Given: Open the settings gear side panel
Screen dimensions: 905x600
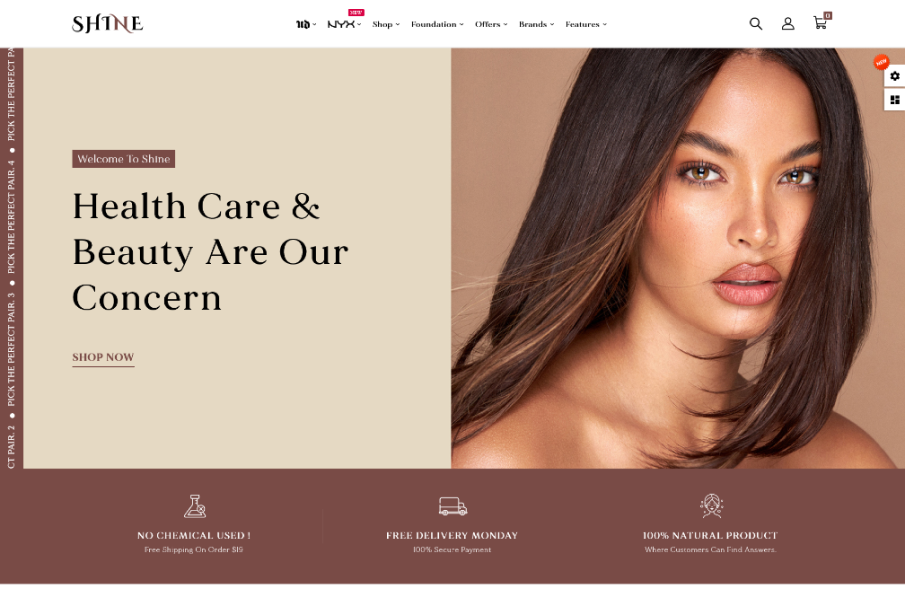Looking at the screenshot, I should (895, 76).
